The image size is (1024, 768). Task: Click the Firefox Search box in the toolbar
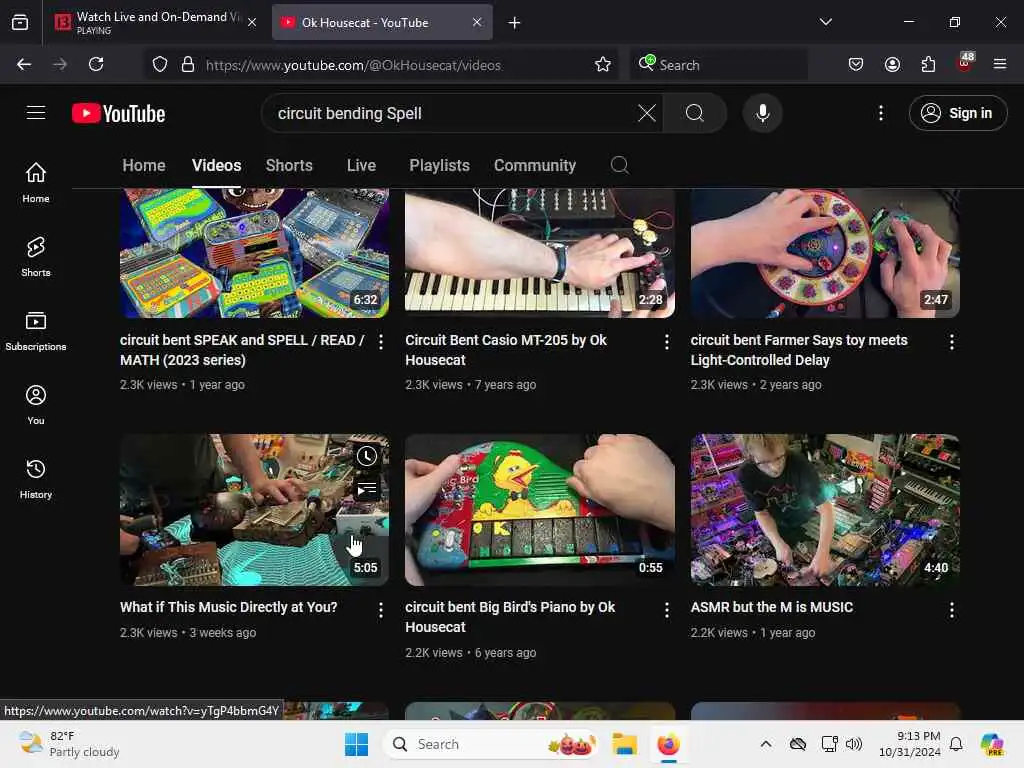point(718,65)
